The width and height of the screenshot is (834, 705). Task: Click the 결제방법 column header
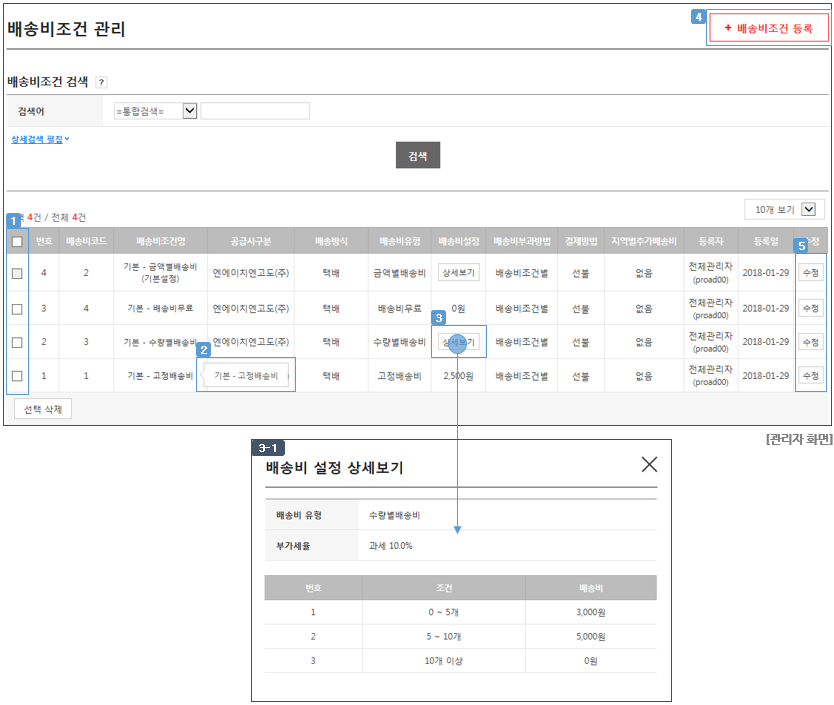coord(581,241)
